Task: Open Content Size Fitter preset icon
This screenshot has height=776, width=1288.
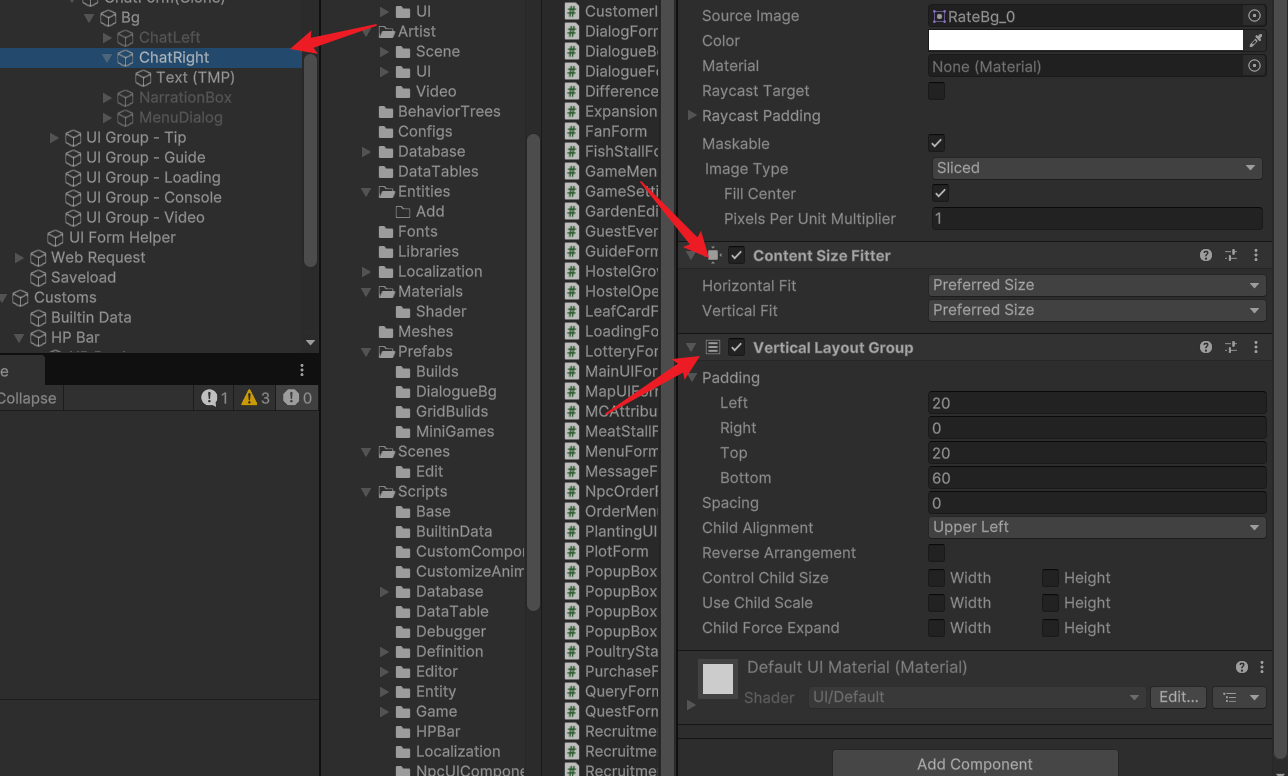Action: tap(1231, 256)
